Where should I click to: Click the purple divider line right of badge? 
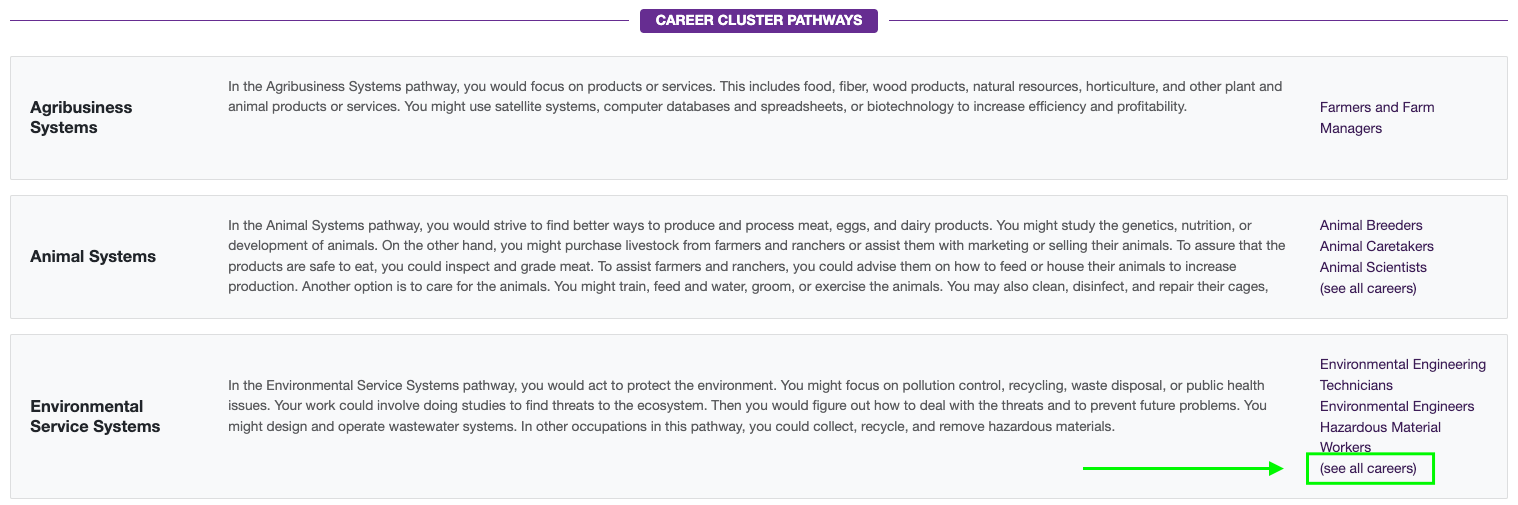pos(1198,20)
